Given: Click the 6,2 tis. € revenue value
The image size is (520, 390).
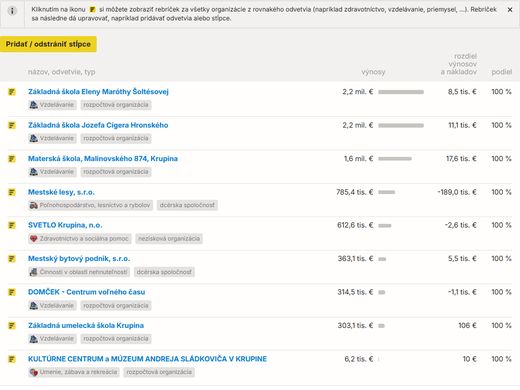Looking at the screenshot, I should point(359,359).
